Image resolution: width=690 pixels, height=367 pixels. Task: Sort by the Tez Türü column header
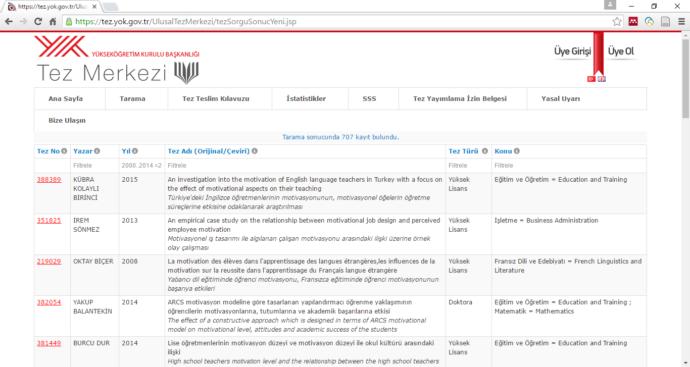click(463, 151)
